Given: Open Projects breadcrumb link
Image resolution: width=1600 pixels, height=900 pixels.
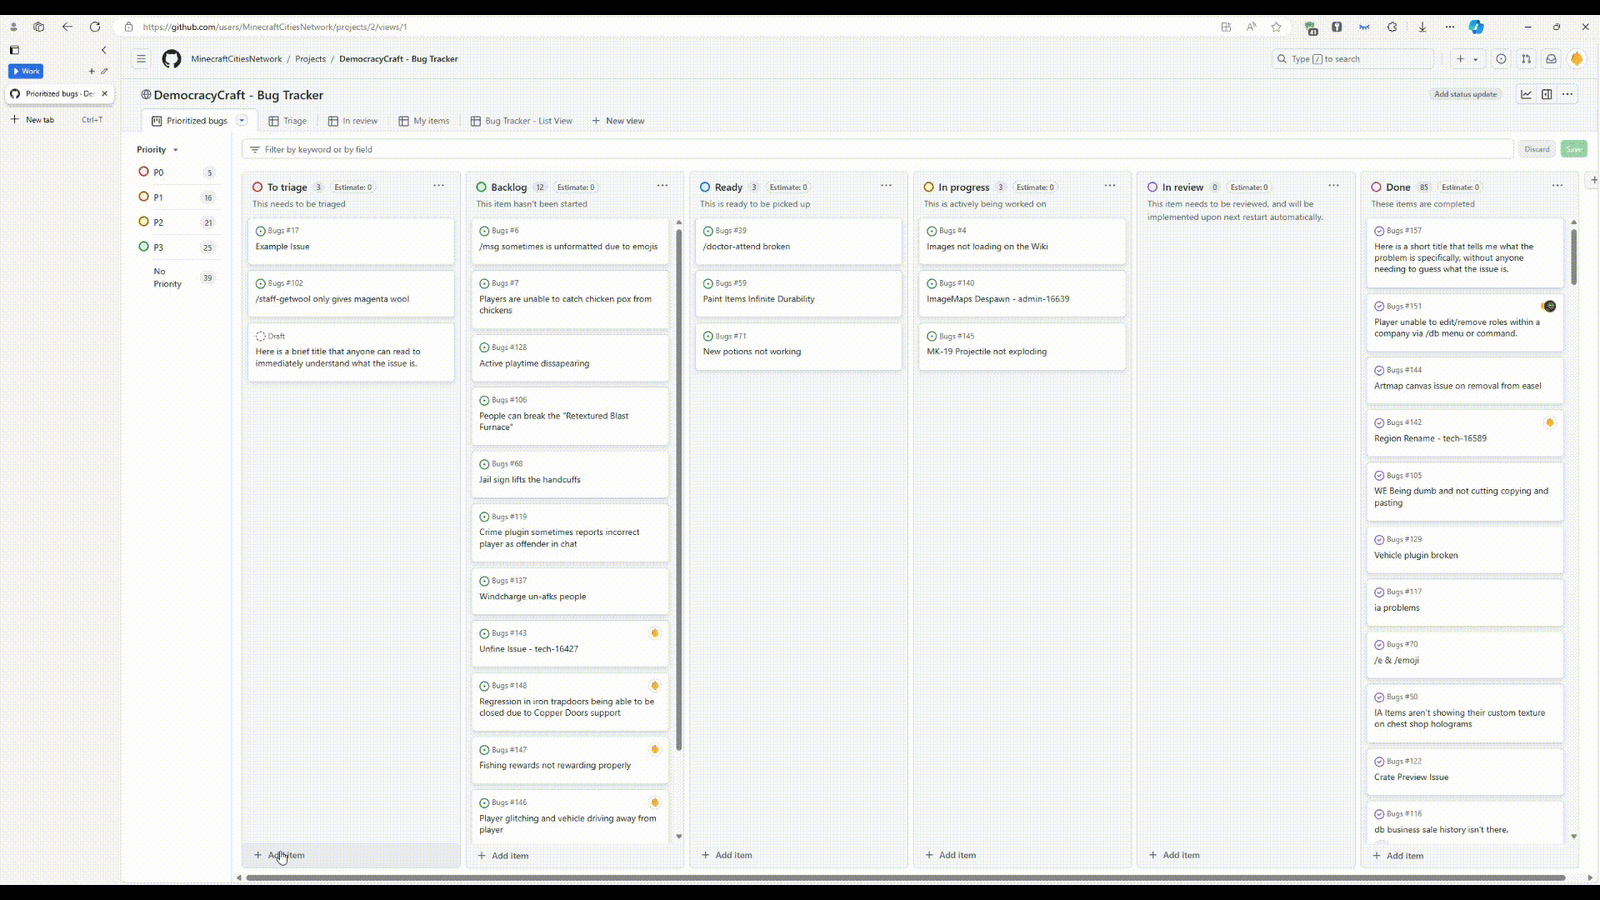Looking at the screenshot, I should (x=310, y=59).
